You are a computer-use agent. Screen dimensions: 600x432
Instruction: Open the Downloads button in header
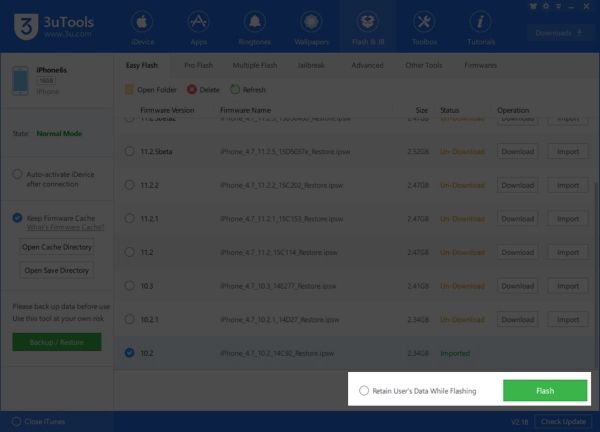click(559, 33)
